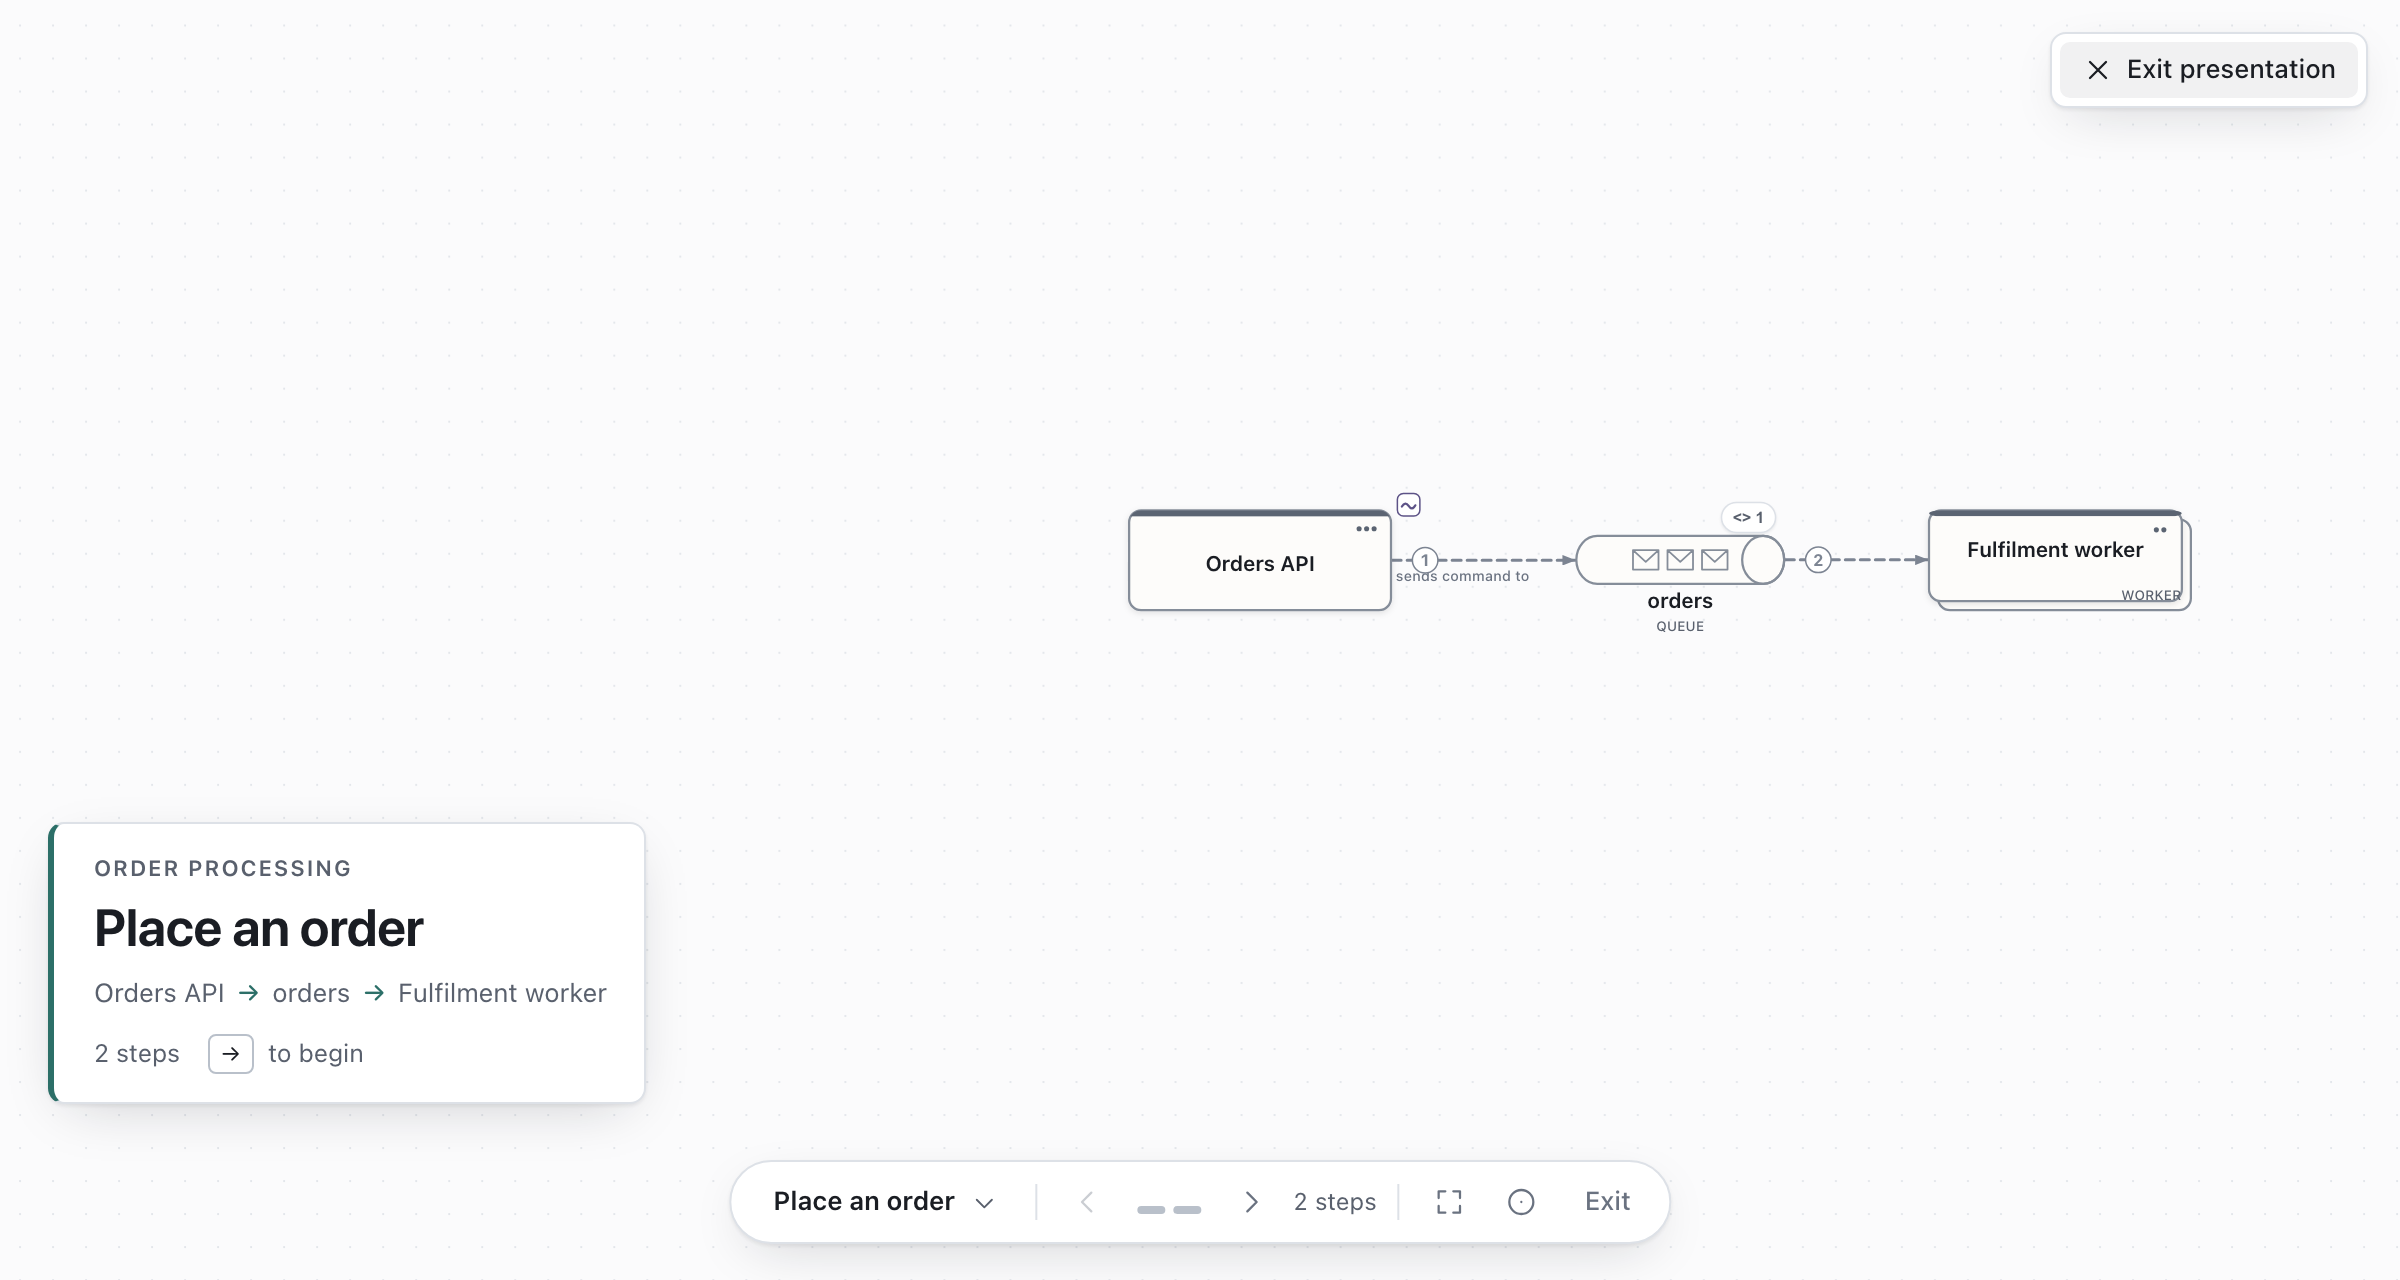Select the Fulfilment worker node
Image resolution: width=2400 pixels, height=1280 pixels.
[x=2056, y=557]
